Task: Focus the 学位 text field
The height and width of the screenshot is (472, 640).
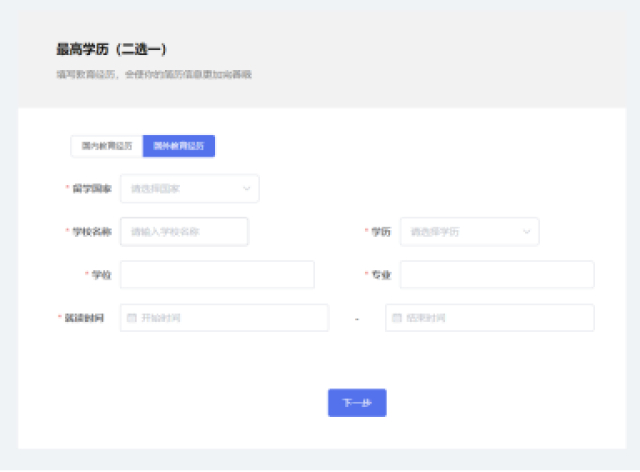Action: coord(217,275)
